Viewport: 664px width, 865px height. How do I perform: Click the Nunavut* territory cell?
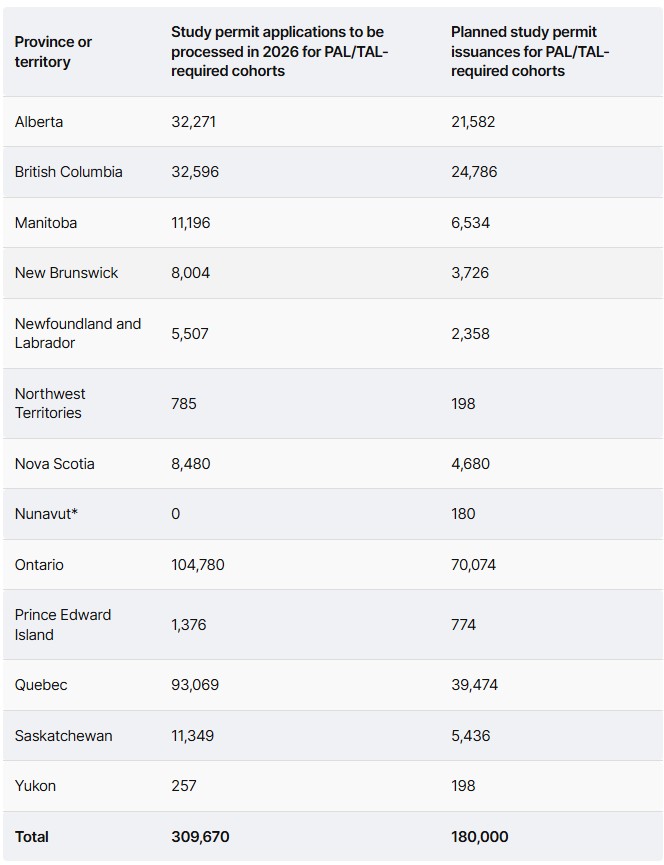pos(47,514)
